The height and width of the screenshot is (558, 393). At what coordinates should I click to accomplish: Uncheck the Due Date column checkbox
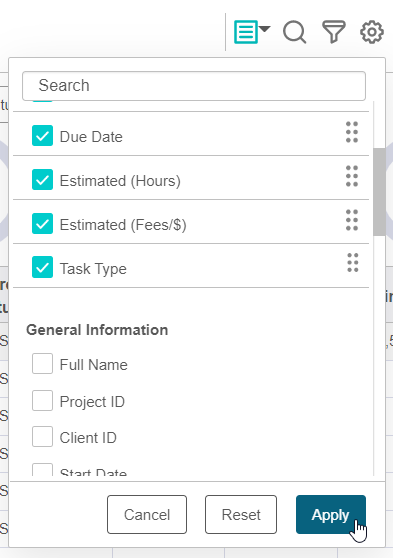pos(42,136)
